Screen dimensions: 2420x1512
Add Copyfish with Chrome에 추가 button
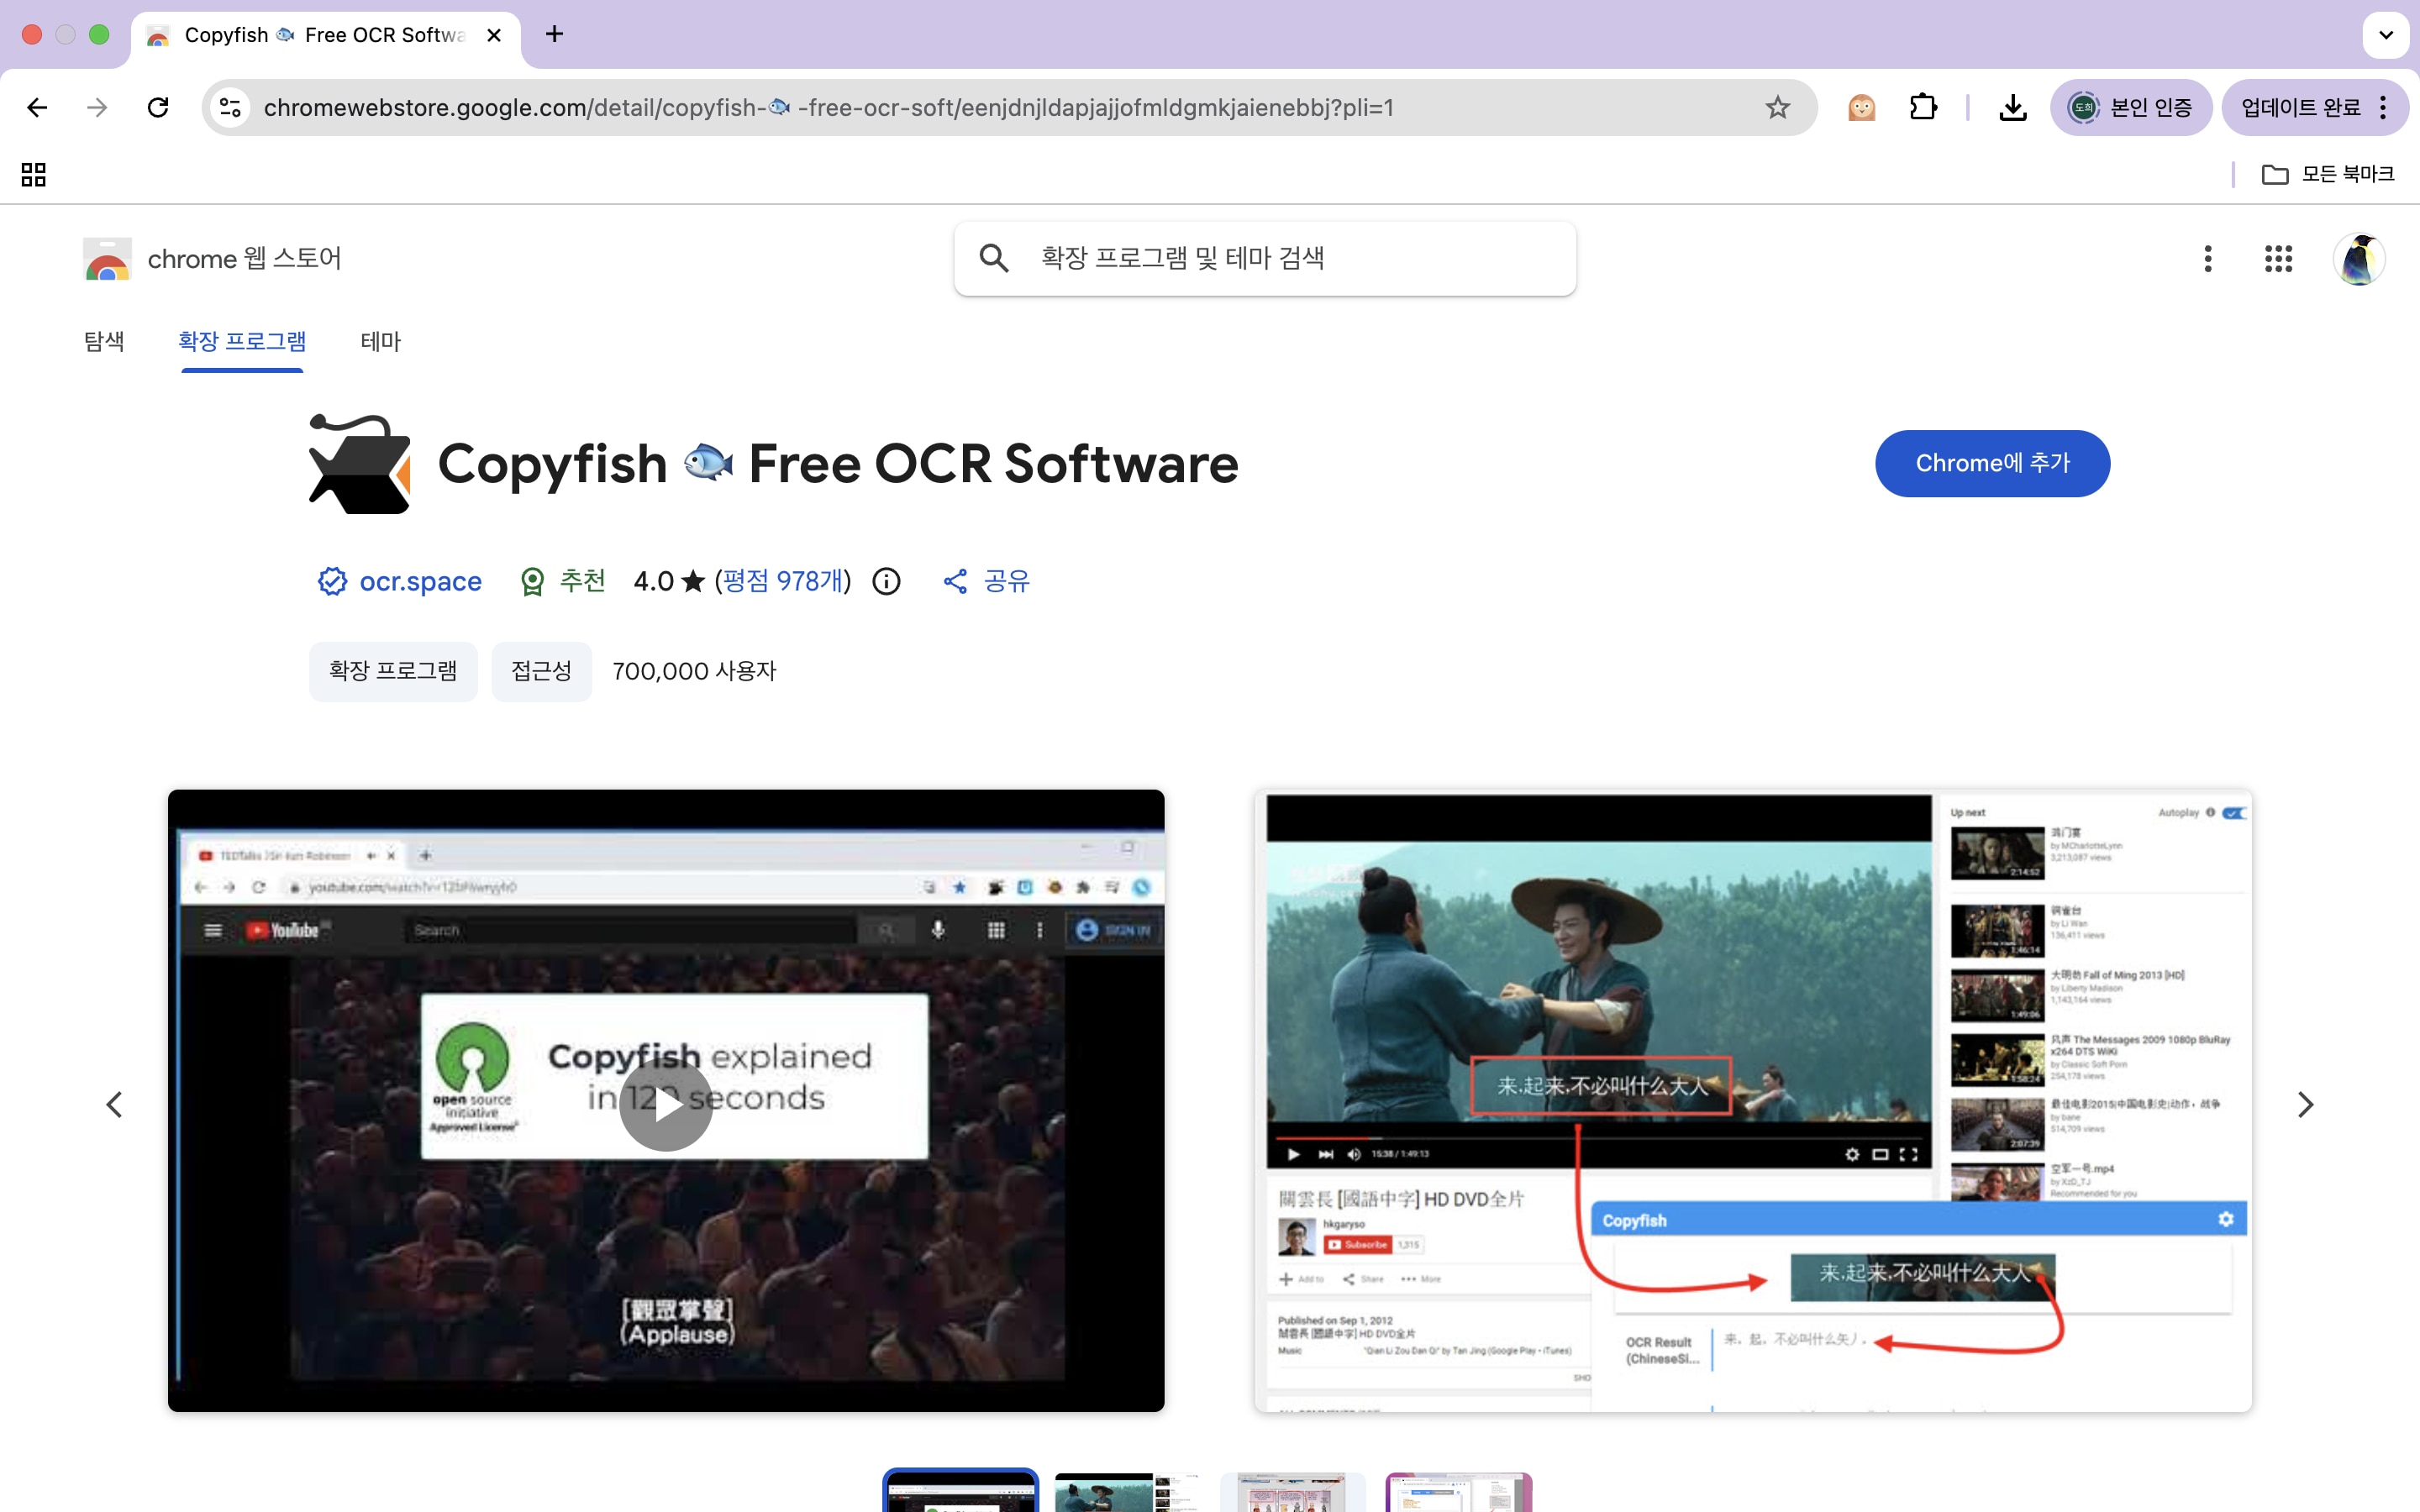[x=1992, y=463]
